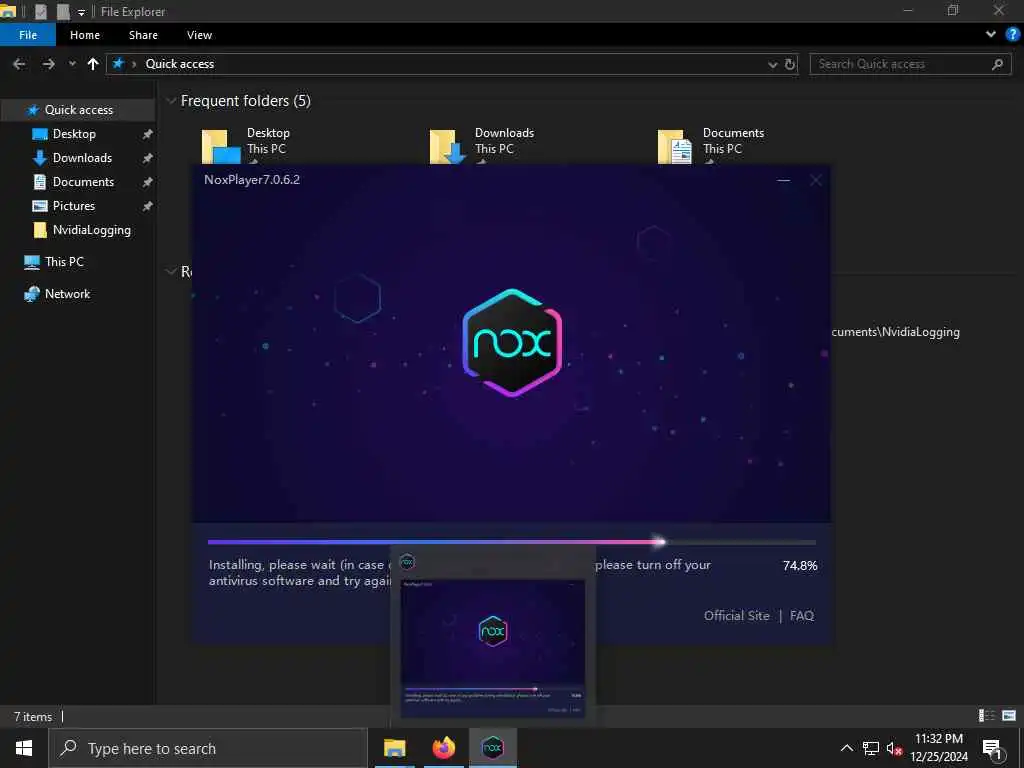The height and width of the screenshot is (768, 1024).
Task: Open NvidiaLogging in the navigation pane
Action: pyautogui.click(x=91, y=230)
